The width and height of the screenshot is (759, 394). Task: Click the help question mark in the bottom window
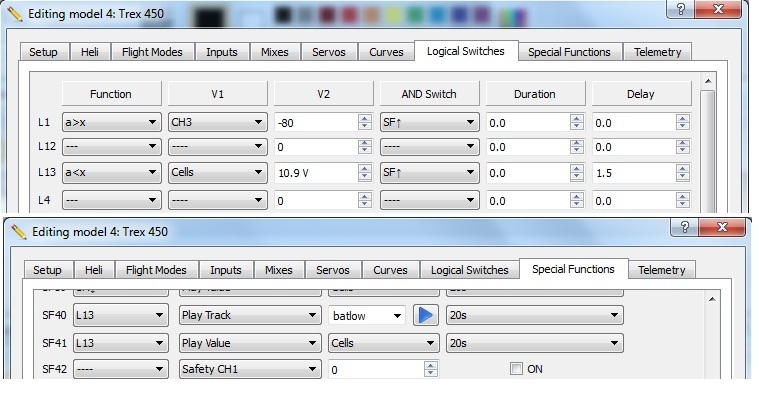click(x=684, y=227)
